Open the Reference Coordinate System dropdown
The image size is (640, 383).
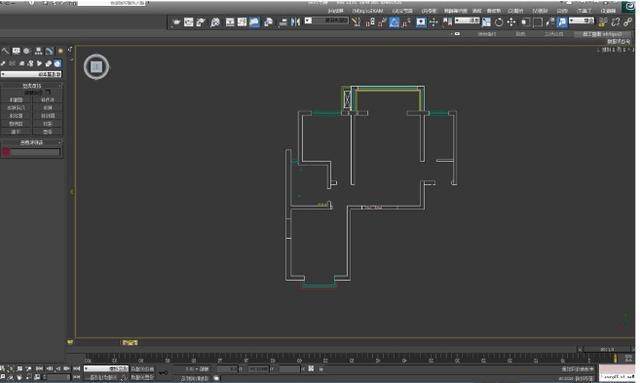pos(467,20)
